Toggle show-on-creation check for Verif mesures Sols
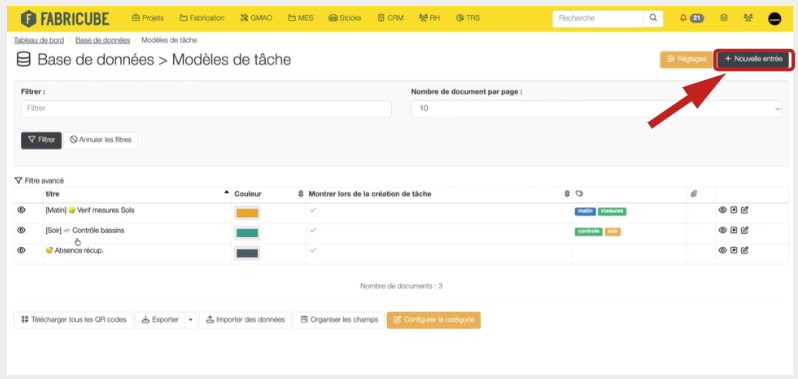The image size is (798, 379). coord(313,210)
